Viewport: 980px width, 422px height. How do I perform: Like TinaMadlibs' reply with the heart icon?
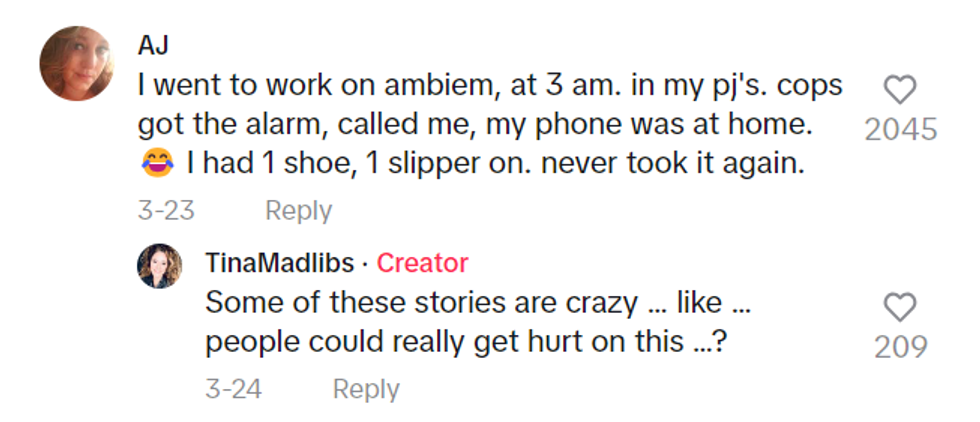tap(901, 307)
